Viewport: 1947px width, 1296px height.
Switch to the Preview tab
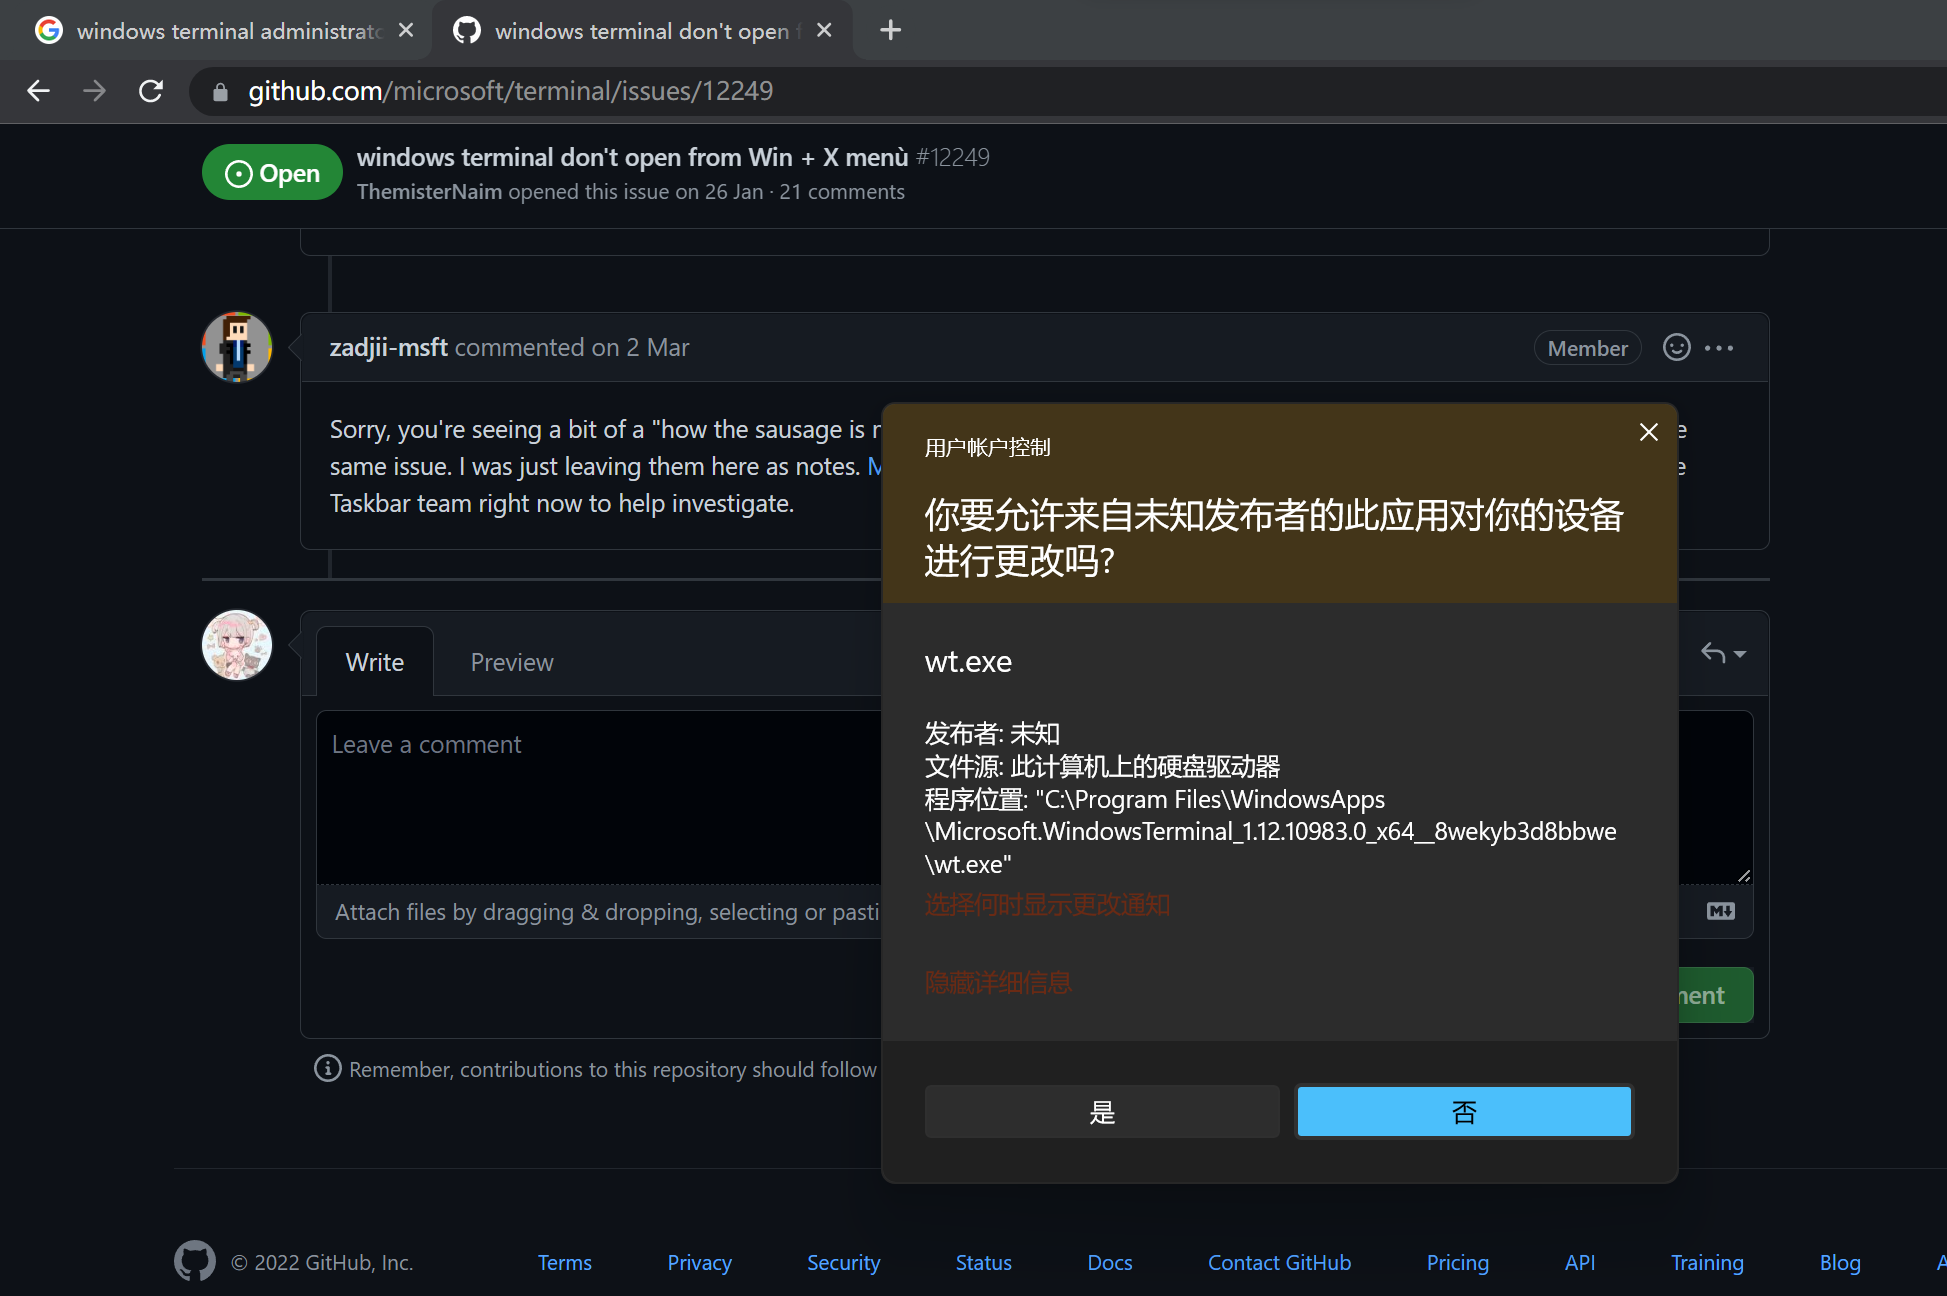[x=511, y=662]
